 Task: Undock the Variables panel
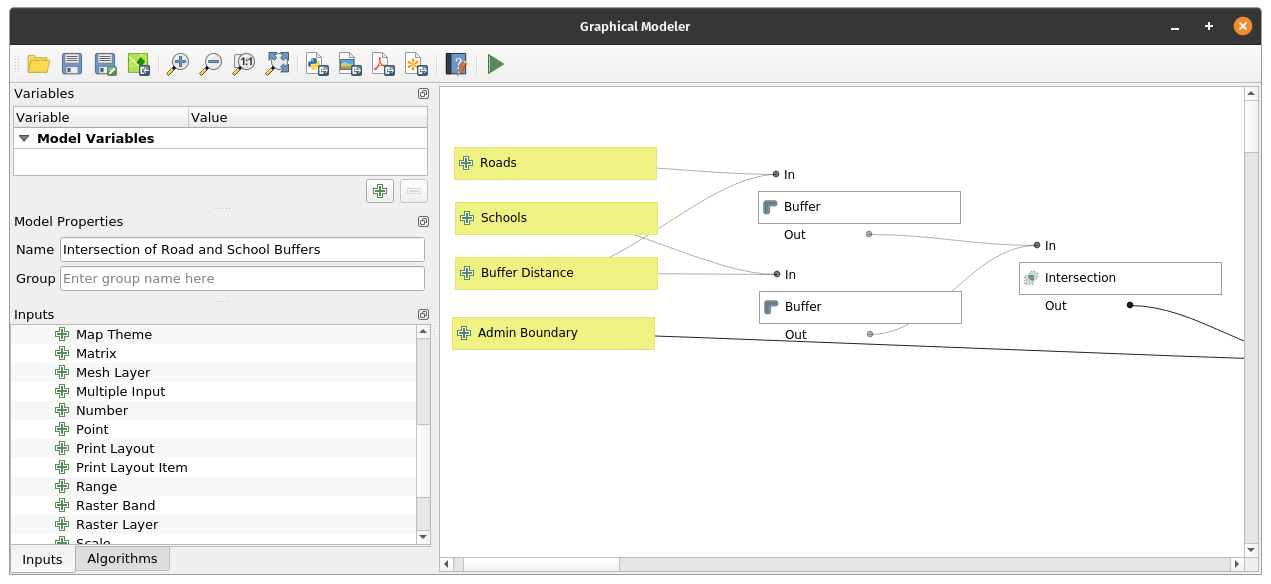[x=423, y=94]
